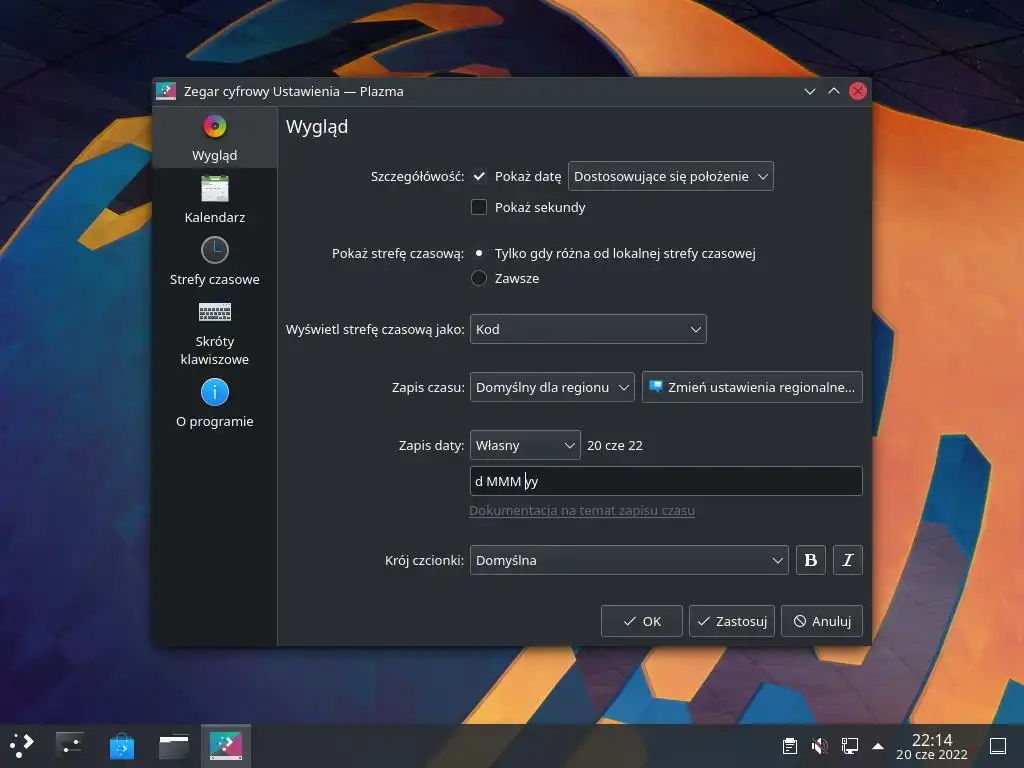The height and width of the screenshot is (768, 1024).
Task: Toggle bold font with the B button
Action: (810, 560)
